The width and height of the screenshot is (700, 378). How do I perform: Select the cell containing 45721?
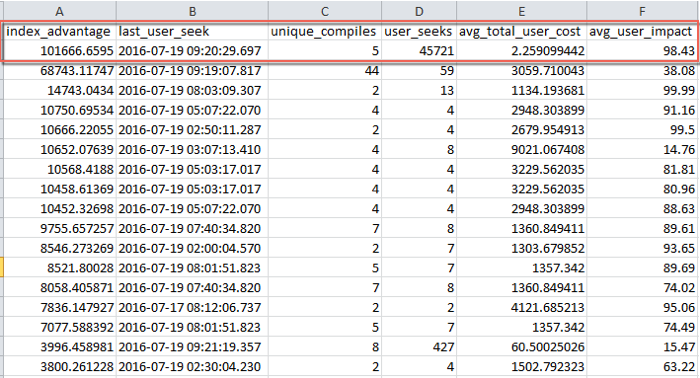pos(419,50)
